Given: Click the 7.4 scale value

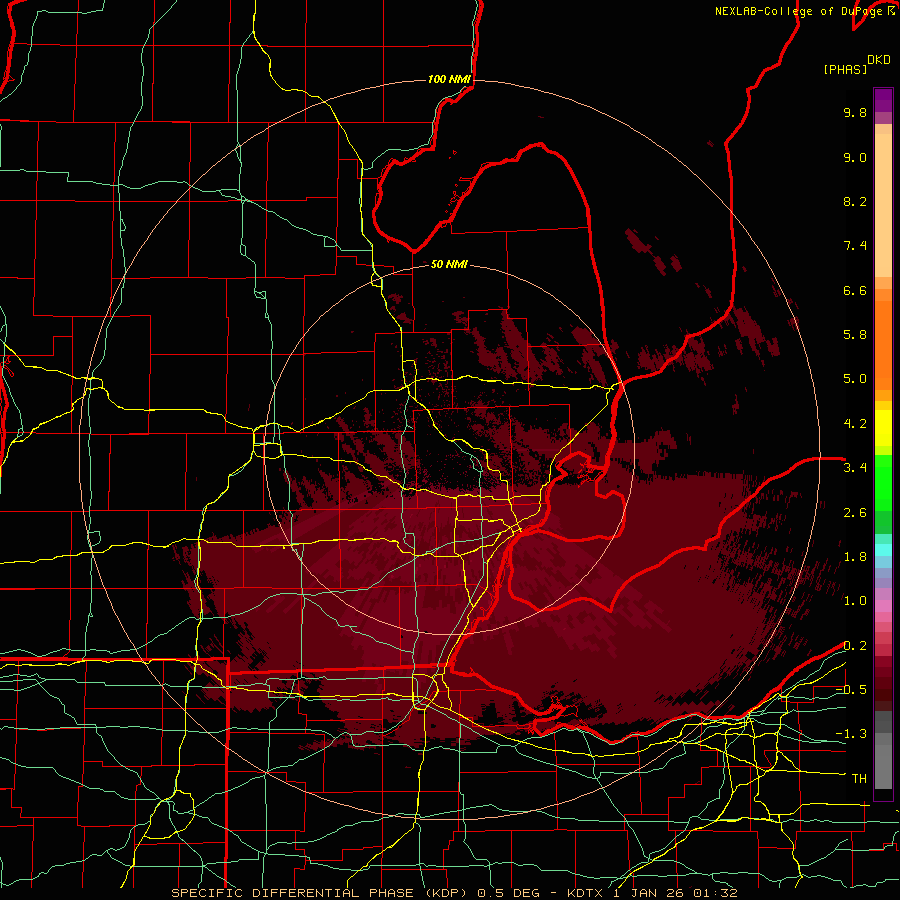Looking at the screenshot, I should point(855,246).
